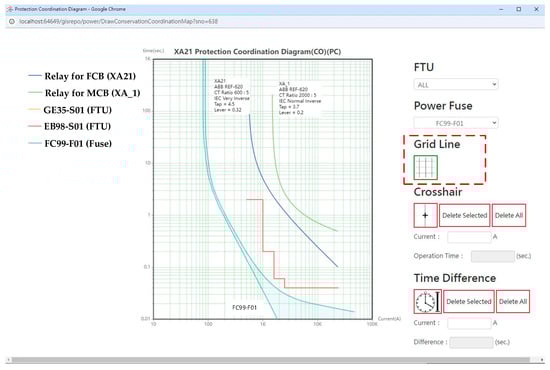Open the Power Fuse FC99-F01 dropdown
The width and height of the screenshot is (550, 370).
[x=456, y=123]
